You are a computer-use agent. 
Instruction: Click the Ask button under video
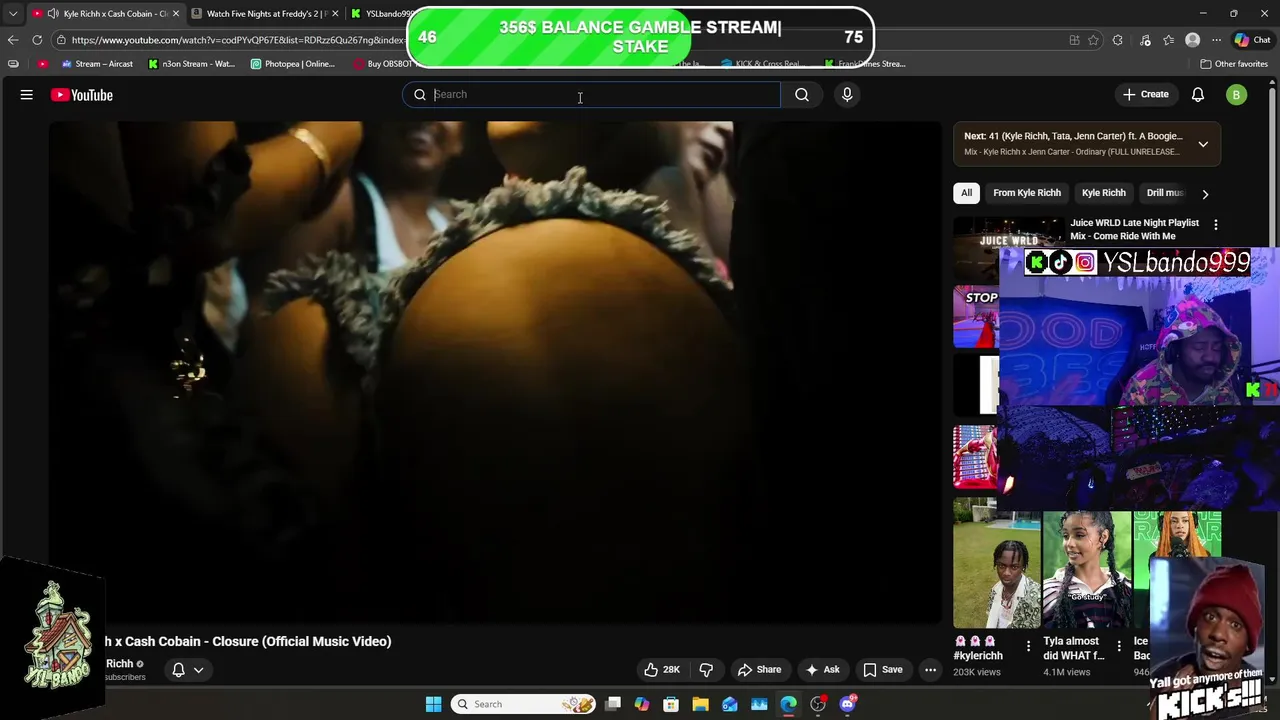coord(822,670)
